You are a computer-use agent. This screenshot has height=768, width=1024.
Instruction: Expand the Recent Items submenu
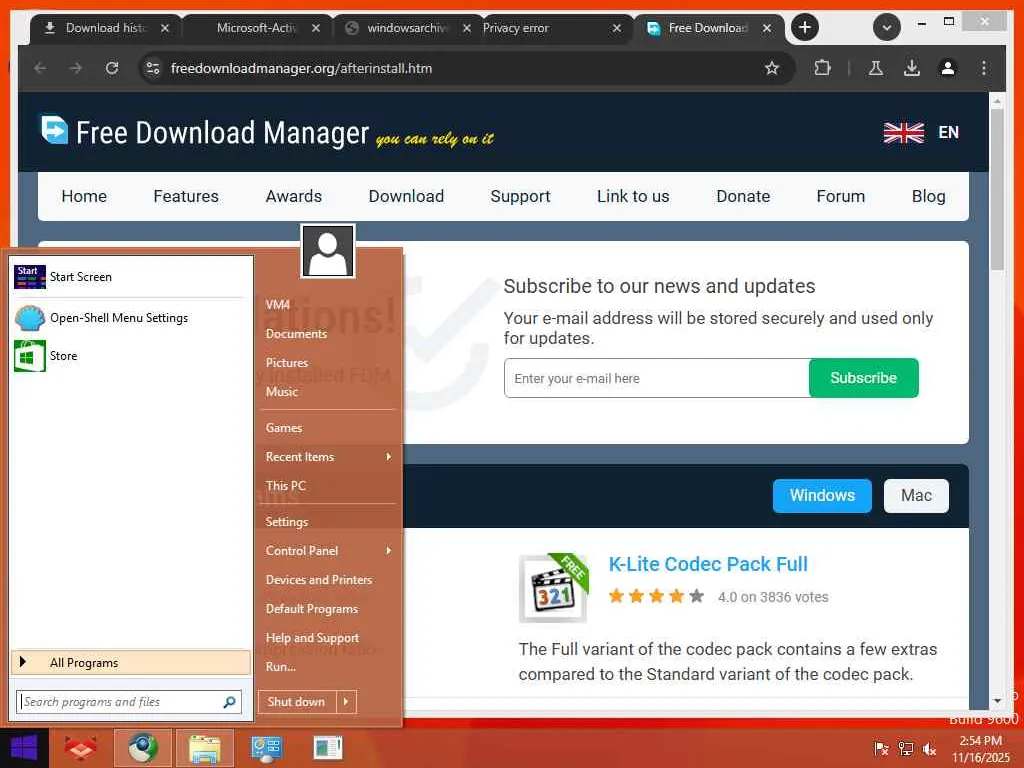coord(328,456)
